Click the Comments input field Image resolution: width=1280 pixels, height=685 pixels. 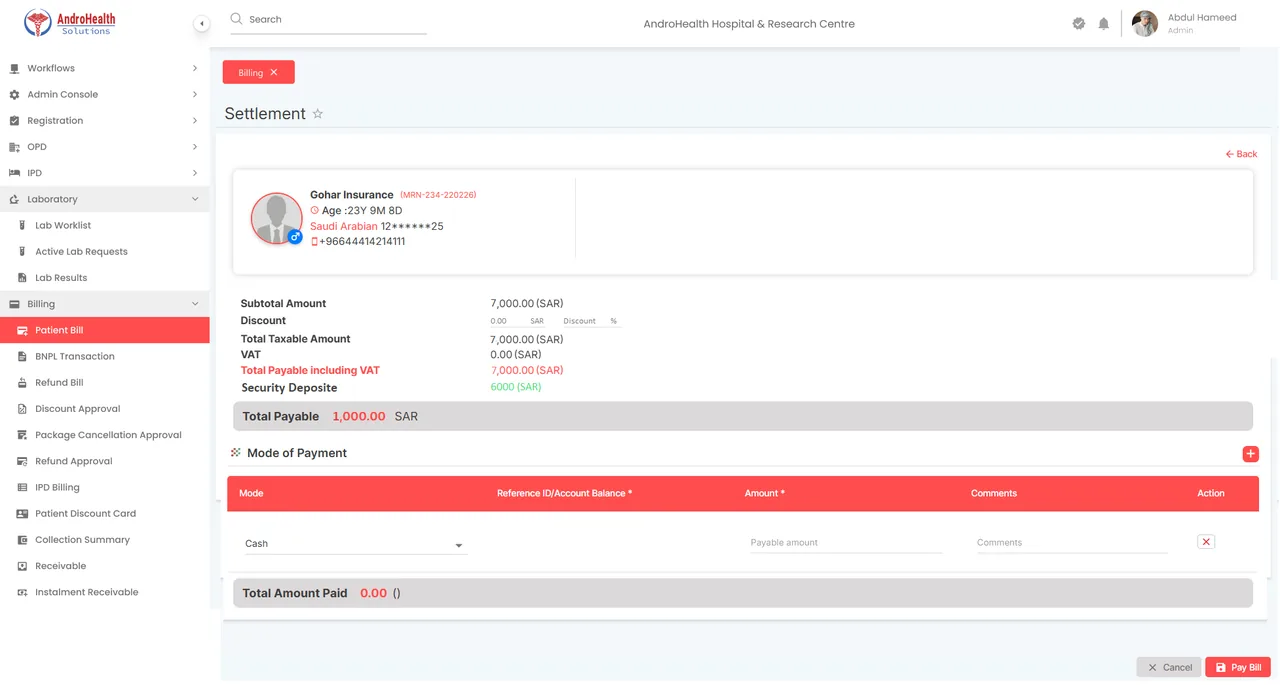tap(1072, 543)
